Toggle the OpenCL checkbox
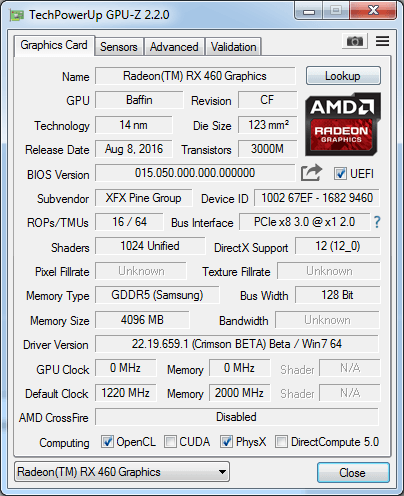Viewport: 404px width, 496px height. click(107, 442)
